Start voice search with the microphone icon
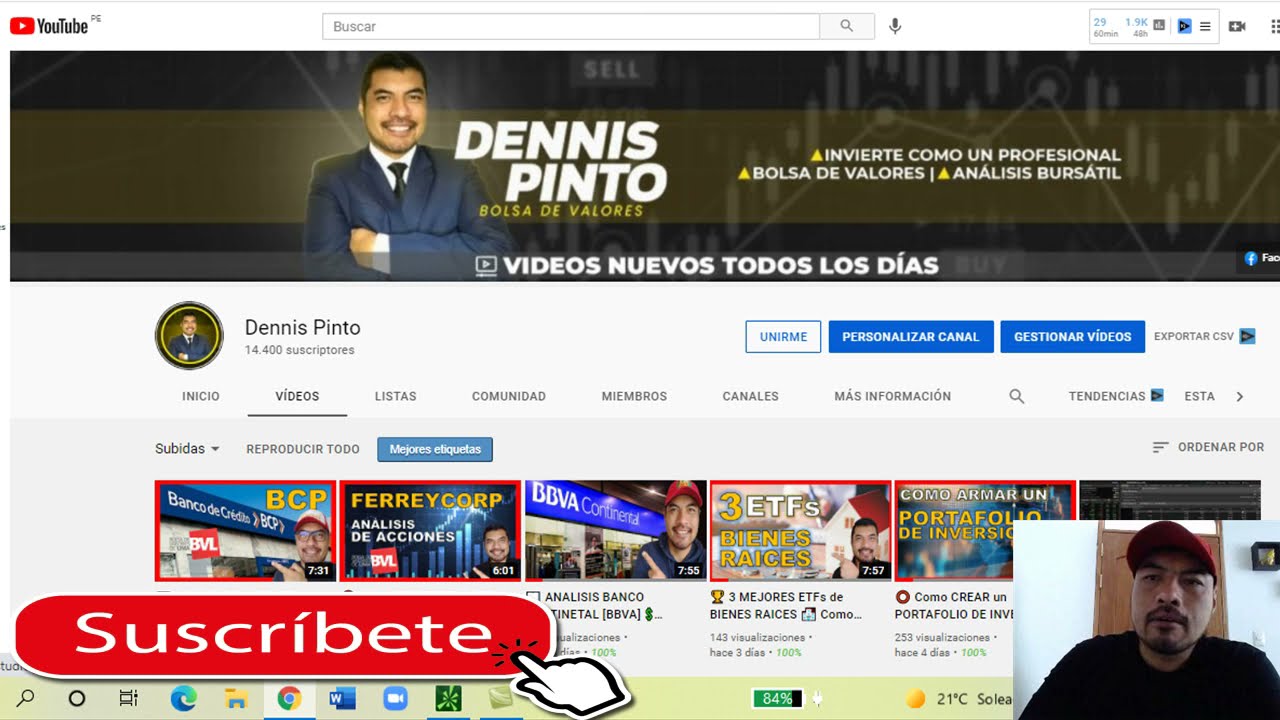The width and height of the screenshot is (1280, 720). point(895,26)
